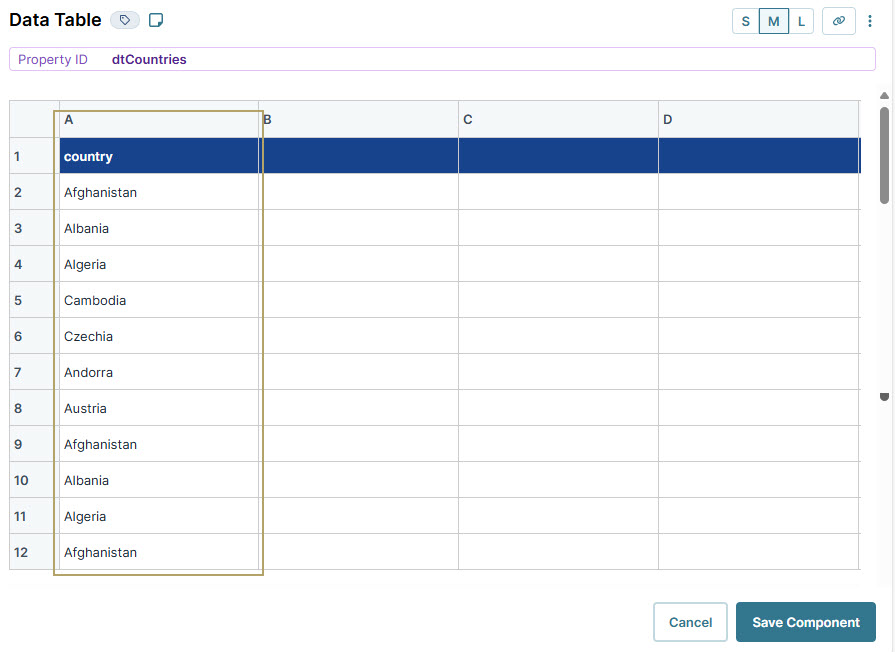This screenshot has width=895, height=652.
Task: Click row number 5 header
Action: [x=34, y=300]
